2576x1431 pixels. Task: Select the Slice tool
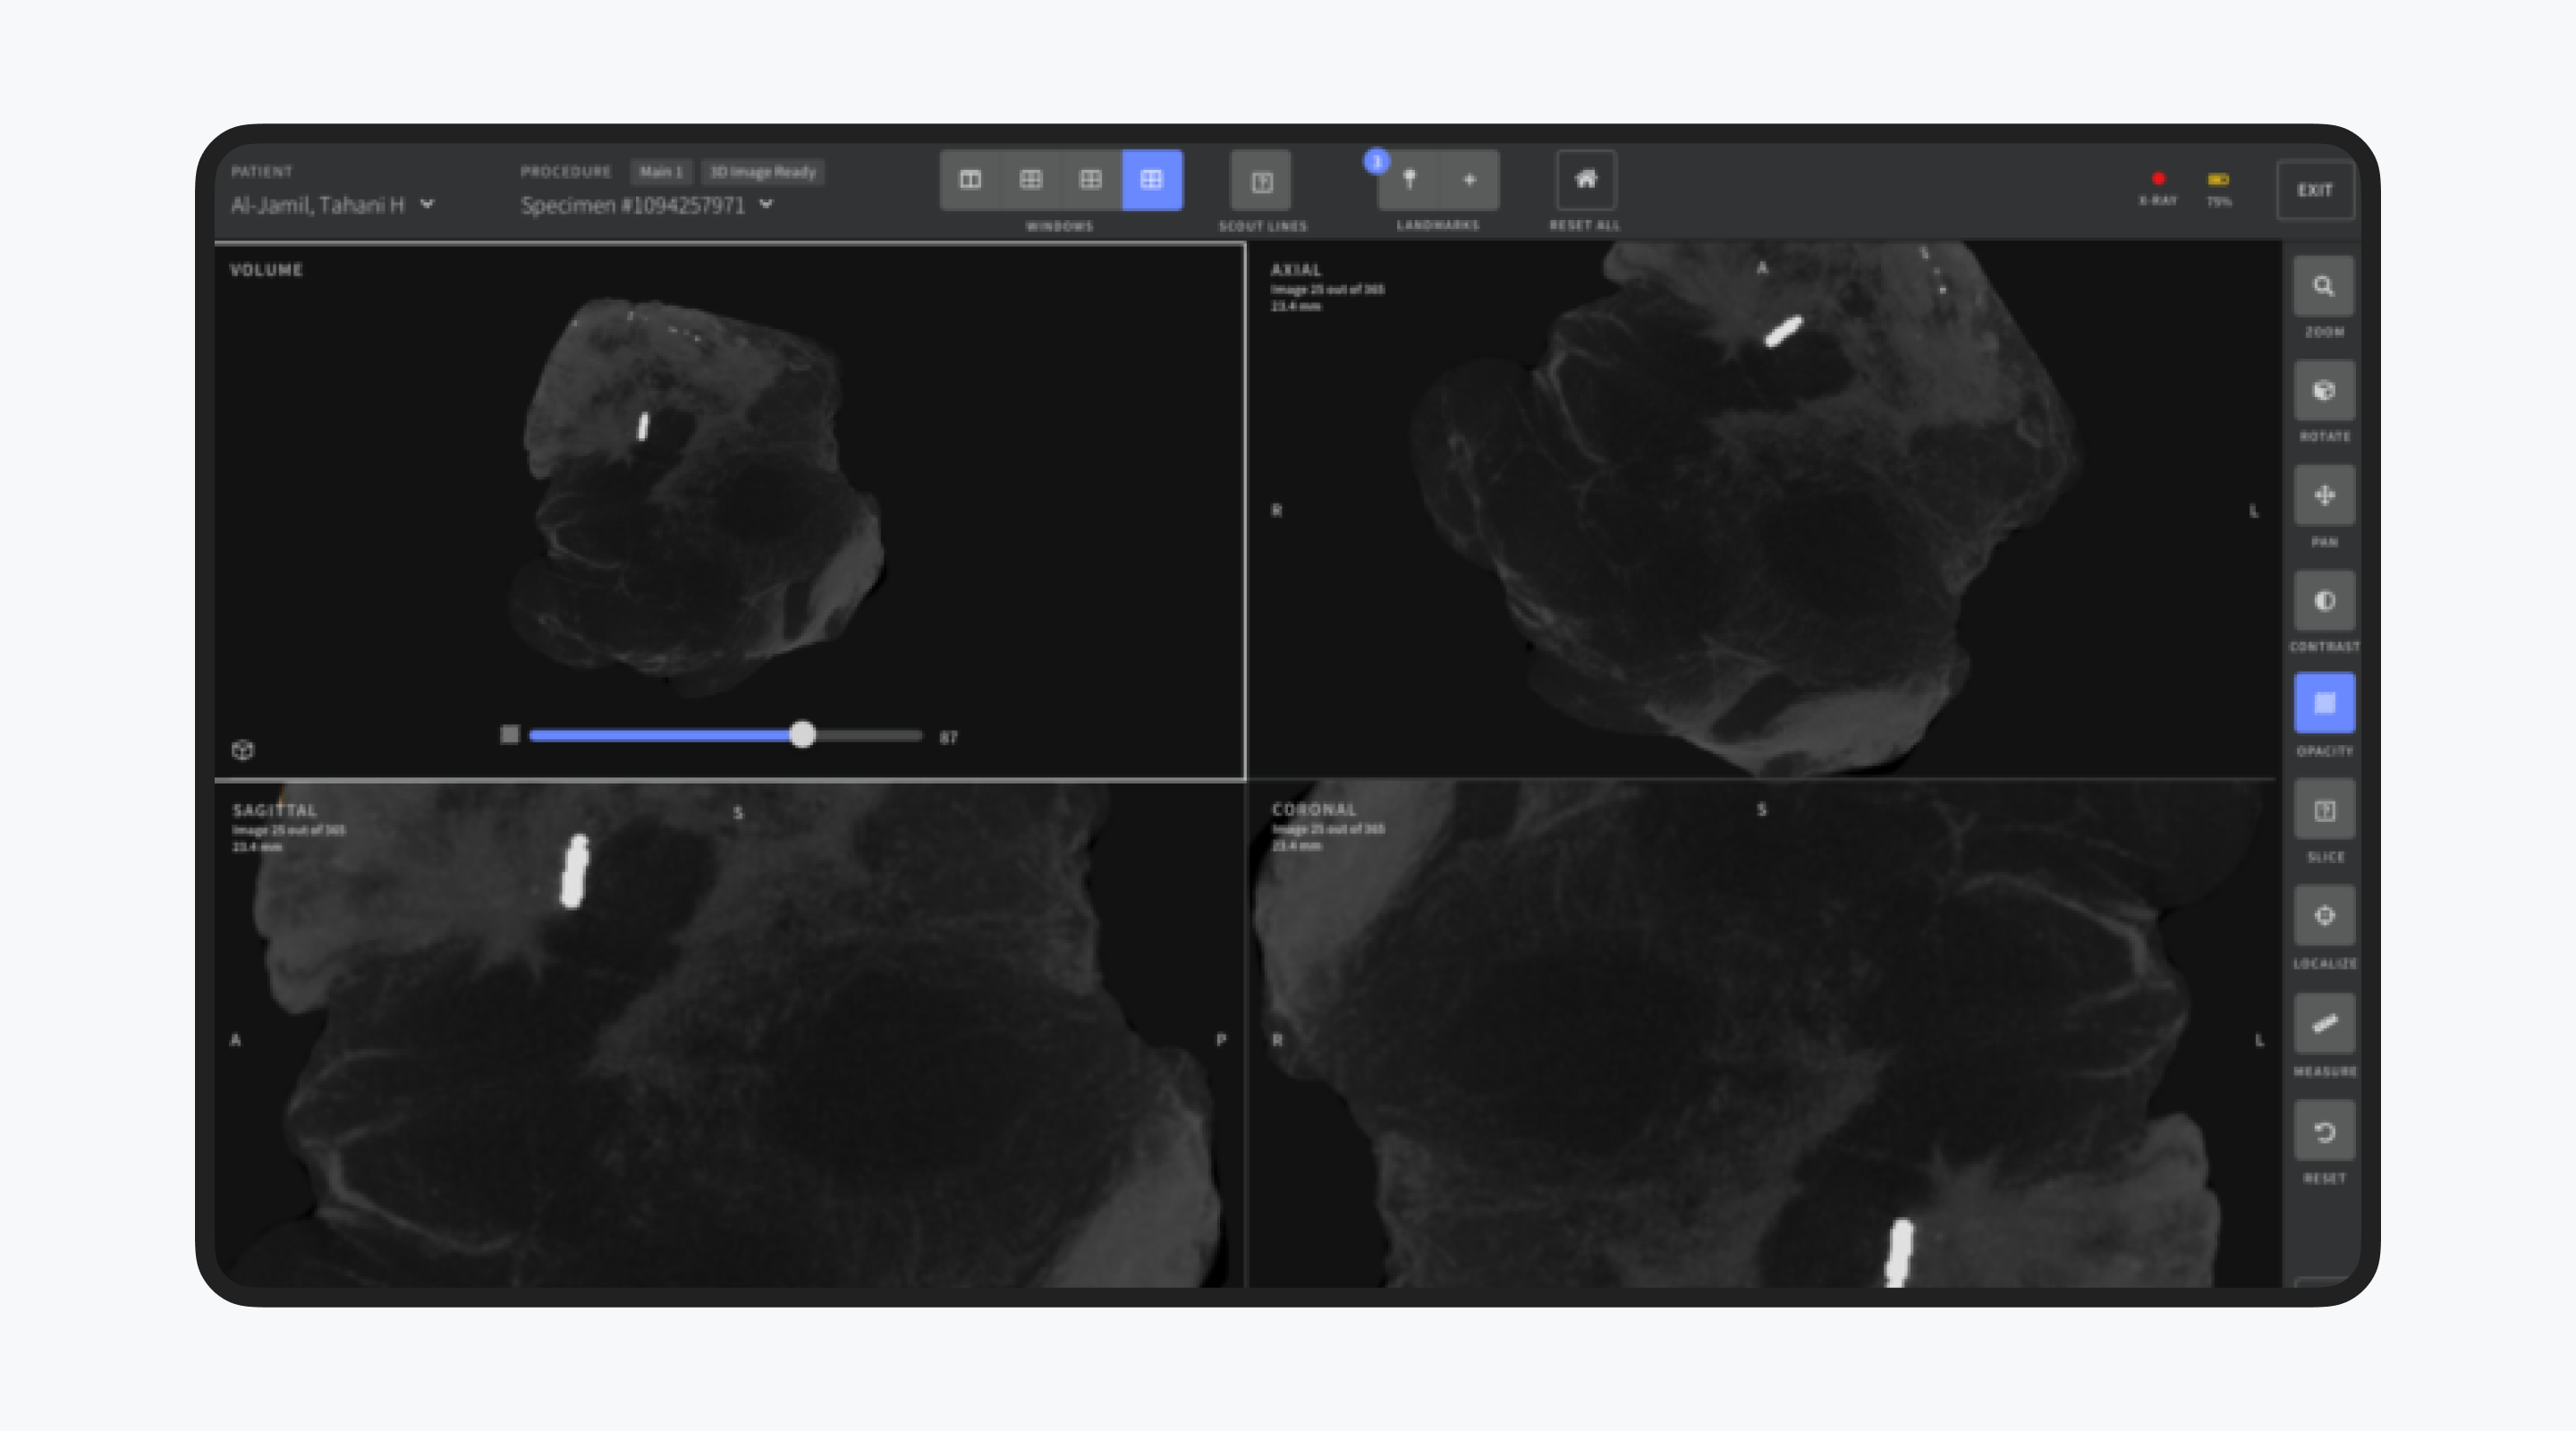coord(2323,811)
